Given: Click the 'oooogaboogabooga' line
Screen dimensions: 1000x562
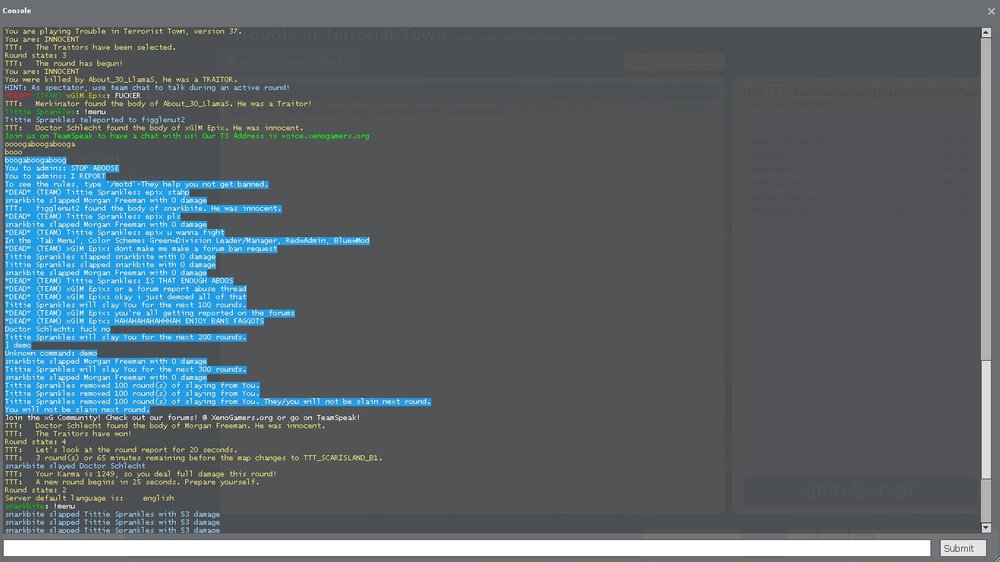Looking at the screenshot, I should pyautogui.click(x=40, y=144).
